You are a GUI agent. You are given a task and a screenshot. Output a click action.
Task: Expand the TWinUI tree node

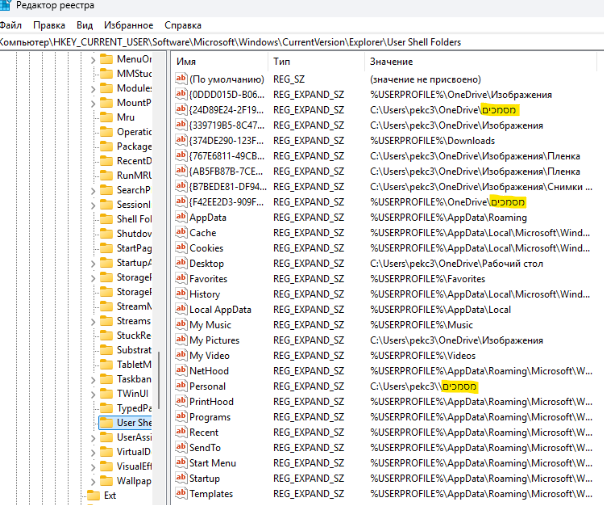(93, 394)
